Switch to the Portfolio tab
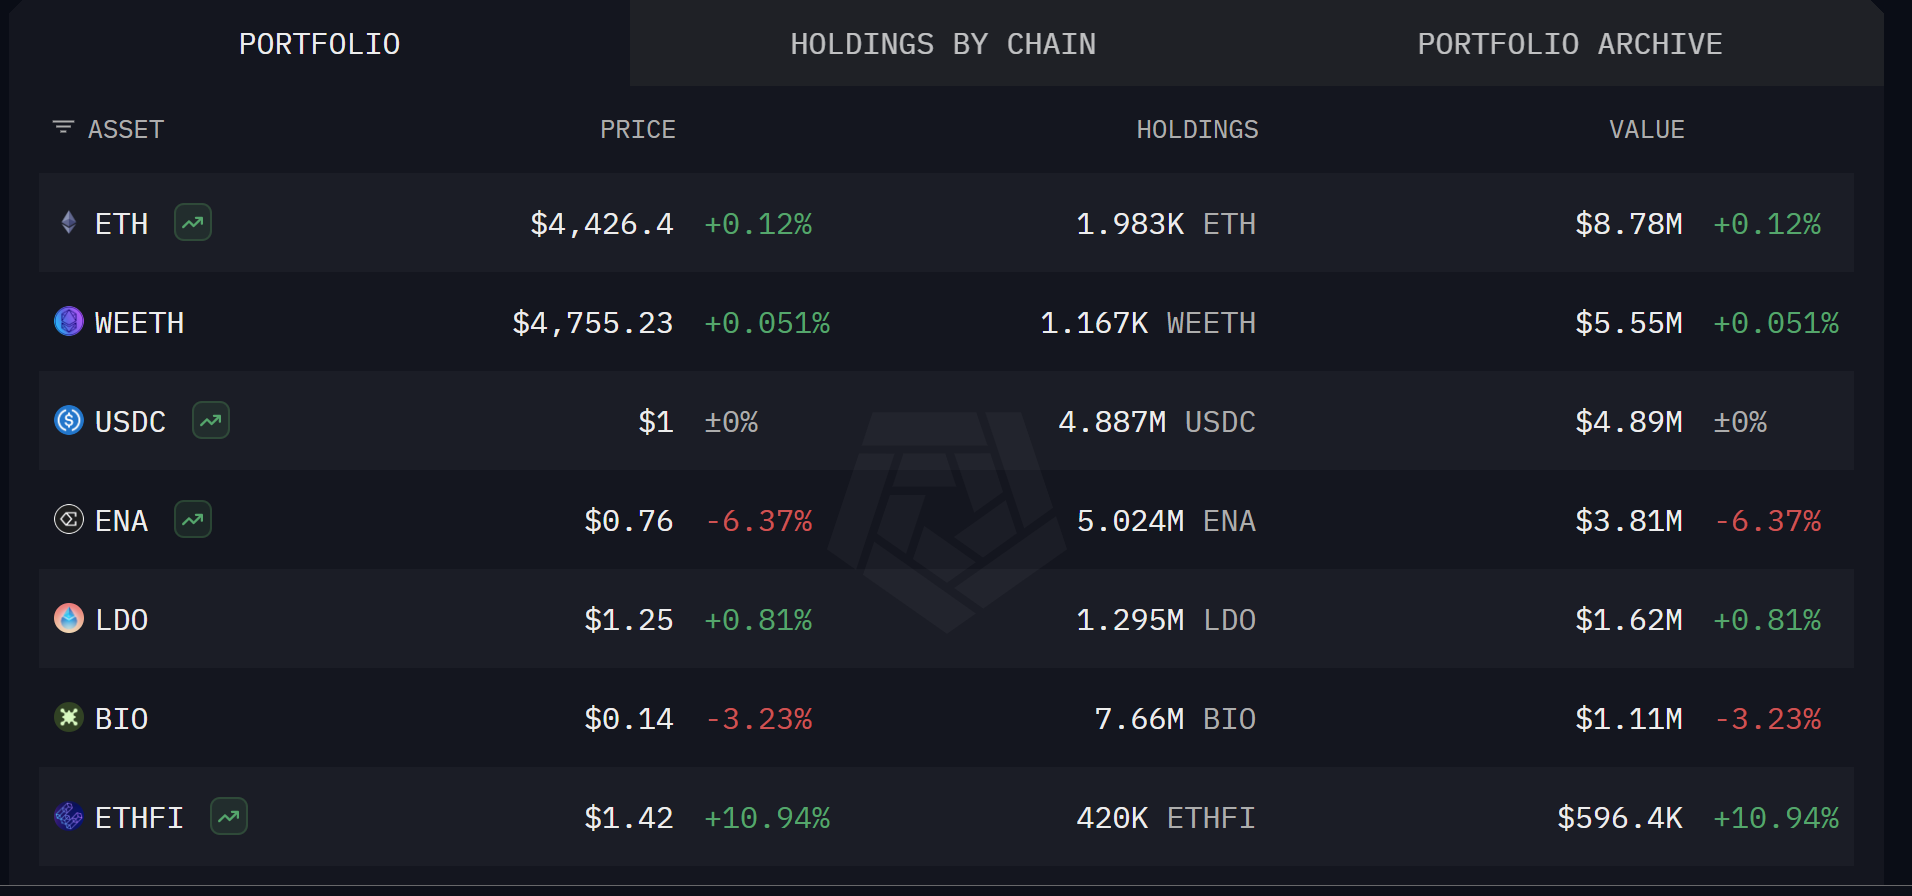Screen dimensions: 1912x896 pos(319,44)
